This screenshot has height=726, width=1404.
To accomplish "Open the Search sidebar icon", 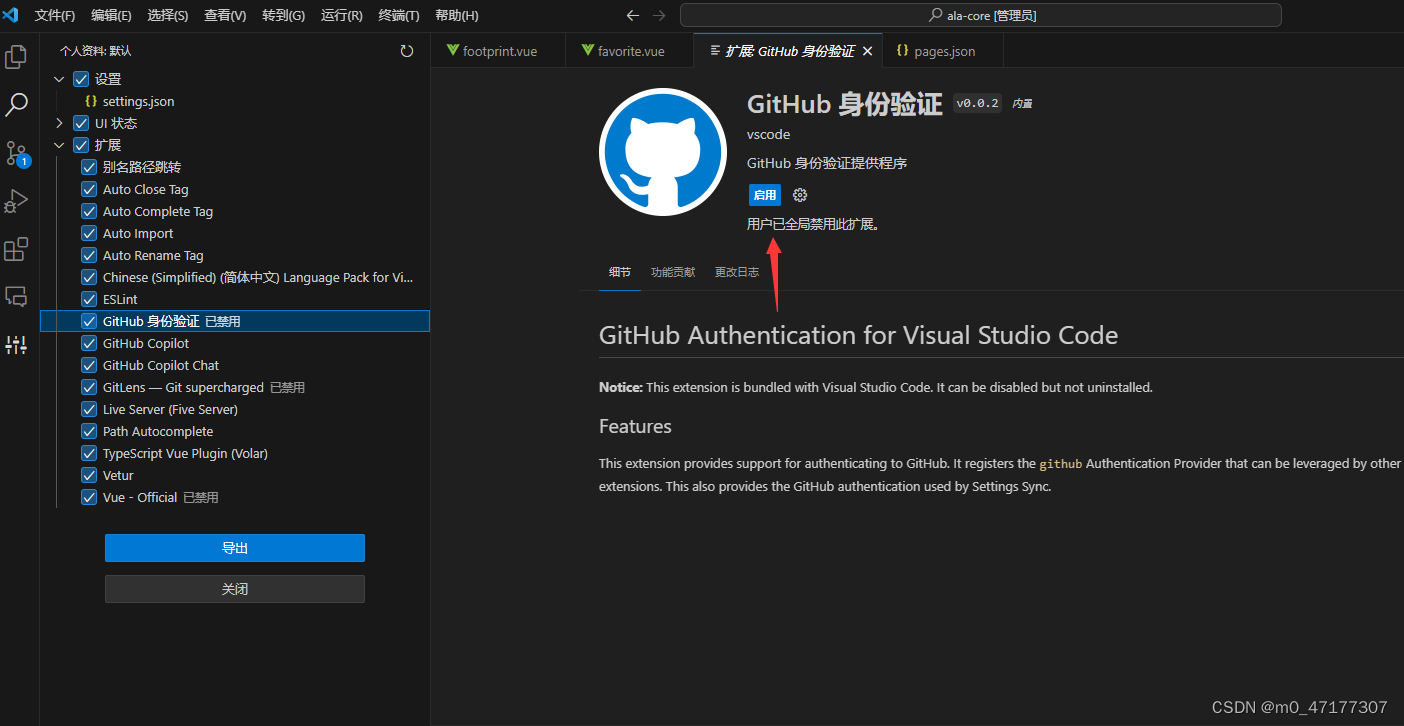I will click(x=16, y=104).
